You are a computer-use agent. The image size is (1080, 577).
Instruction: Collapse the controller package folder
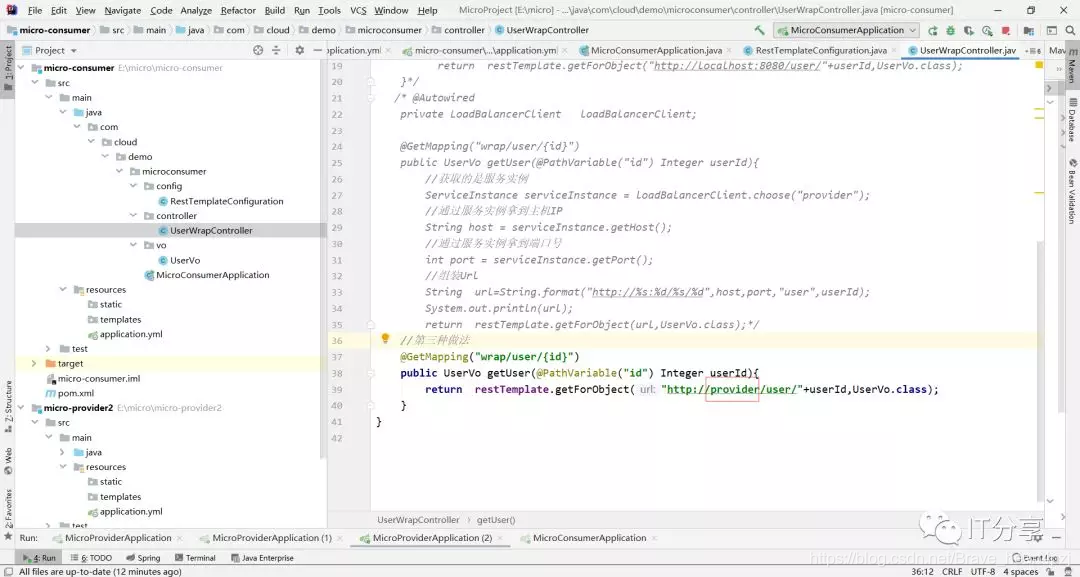click(x=134, y=216)
